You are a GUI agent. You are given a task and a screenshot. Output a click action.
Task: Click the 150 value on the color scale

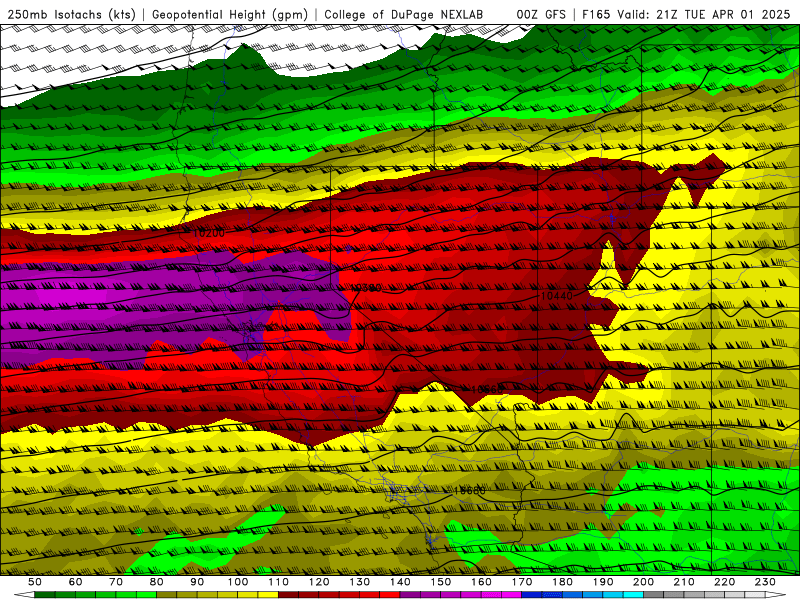pos(440,582)
